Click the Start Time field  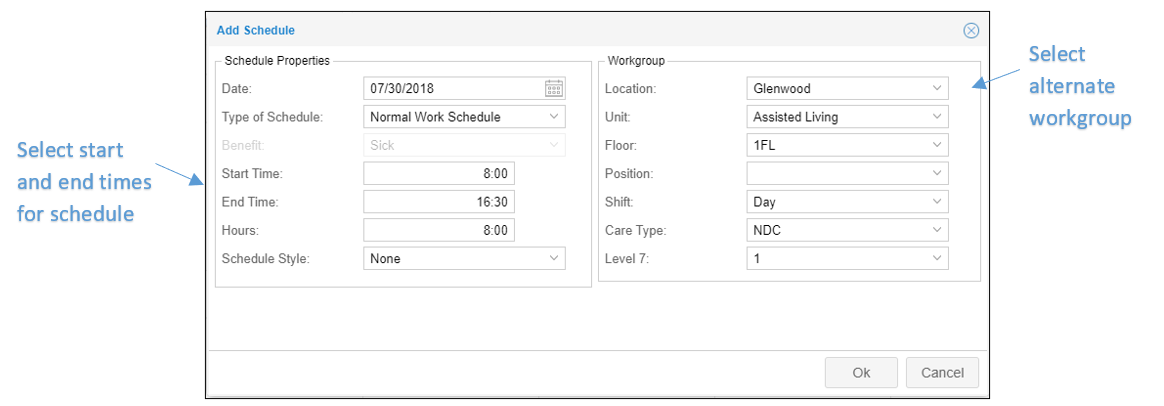[x=439, y=174]
